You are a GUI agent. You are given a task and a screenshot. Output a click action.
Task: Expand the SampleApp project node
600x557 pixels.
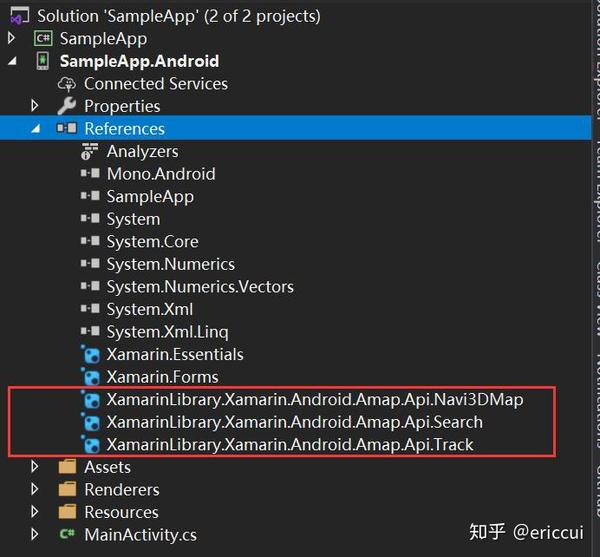pyautogui.click(x=11, y=38)
